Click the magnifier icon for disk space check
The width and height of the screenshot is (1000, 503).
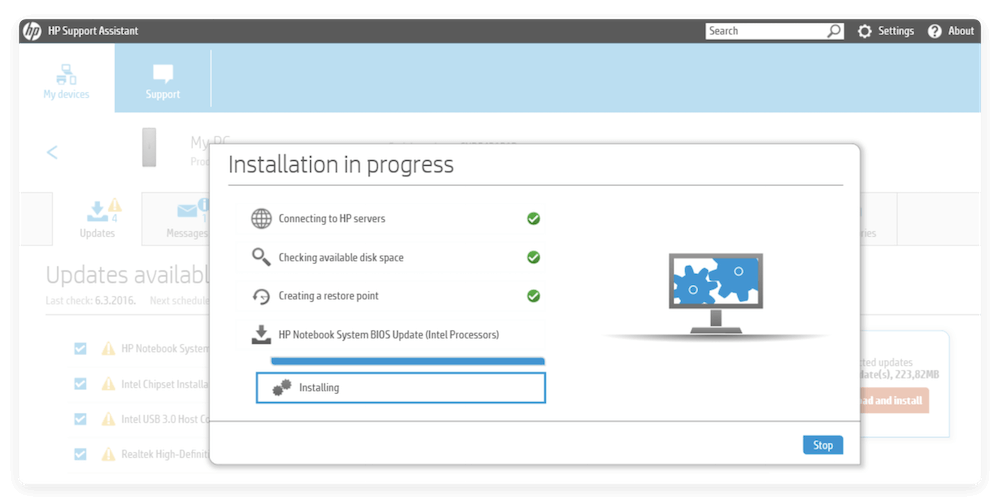261,257
